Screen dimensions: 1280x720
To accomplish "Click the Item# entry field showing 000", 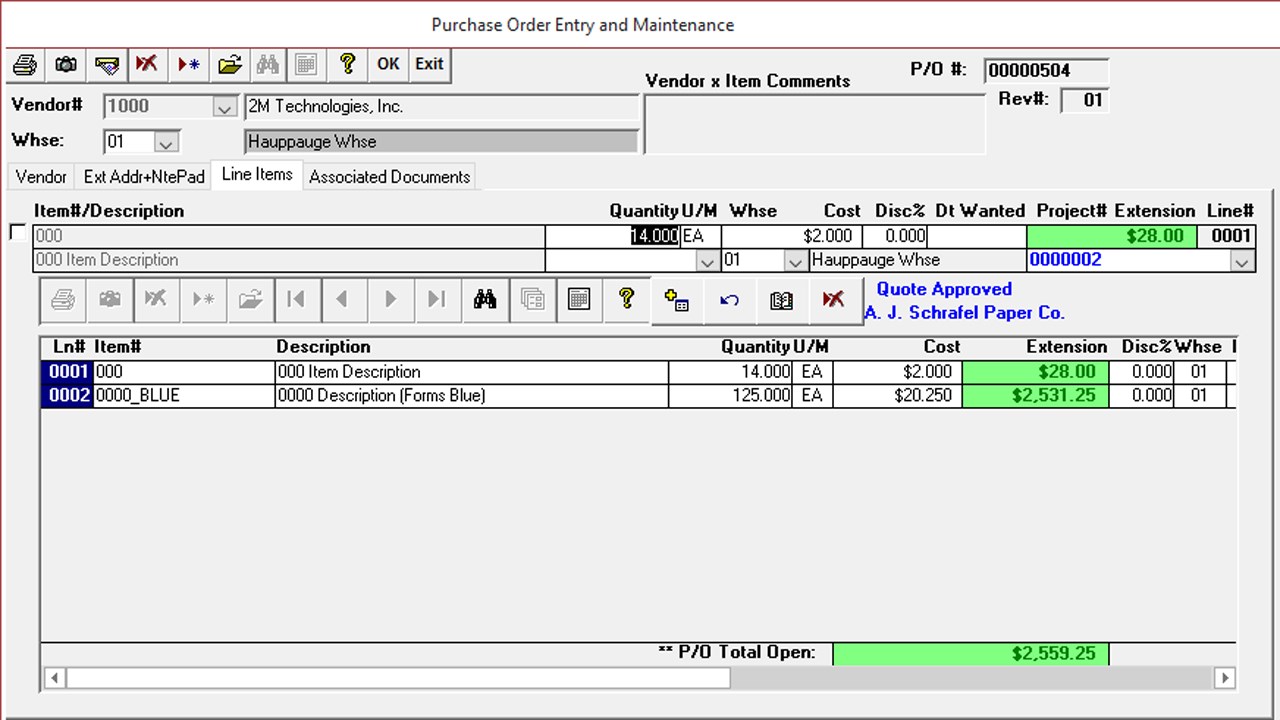I will (289, 236).
